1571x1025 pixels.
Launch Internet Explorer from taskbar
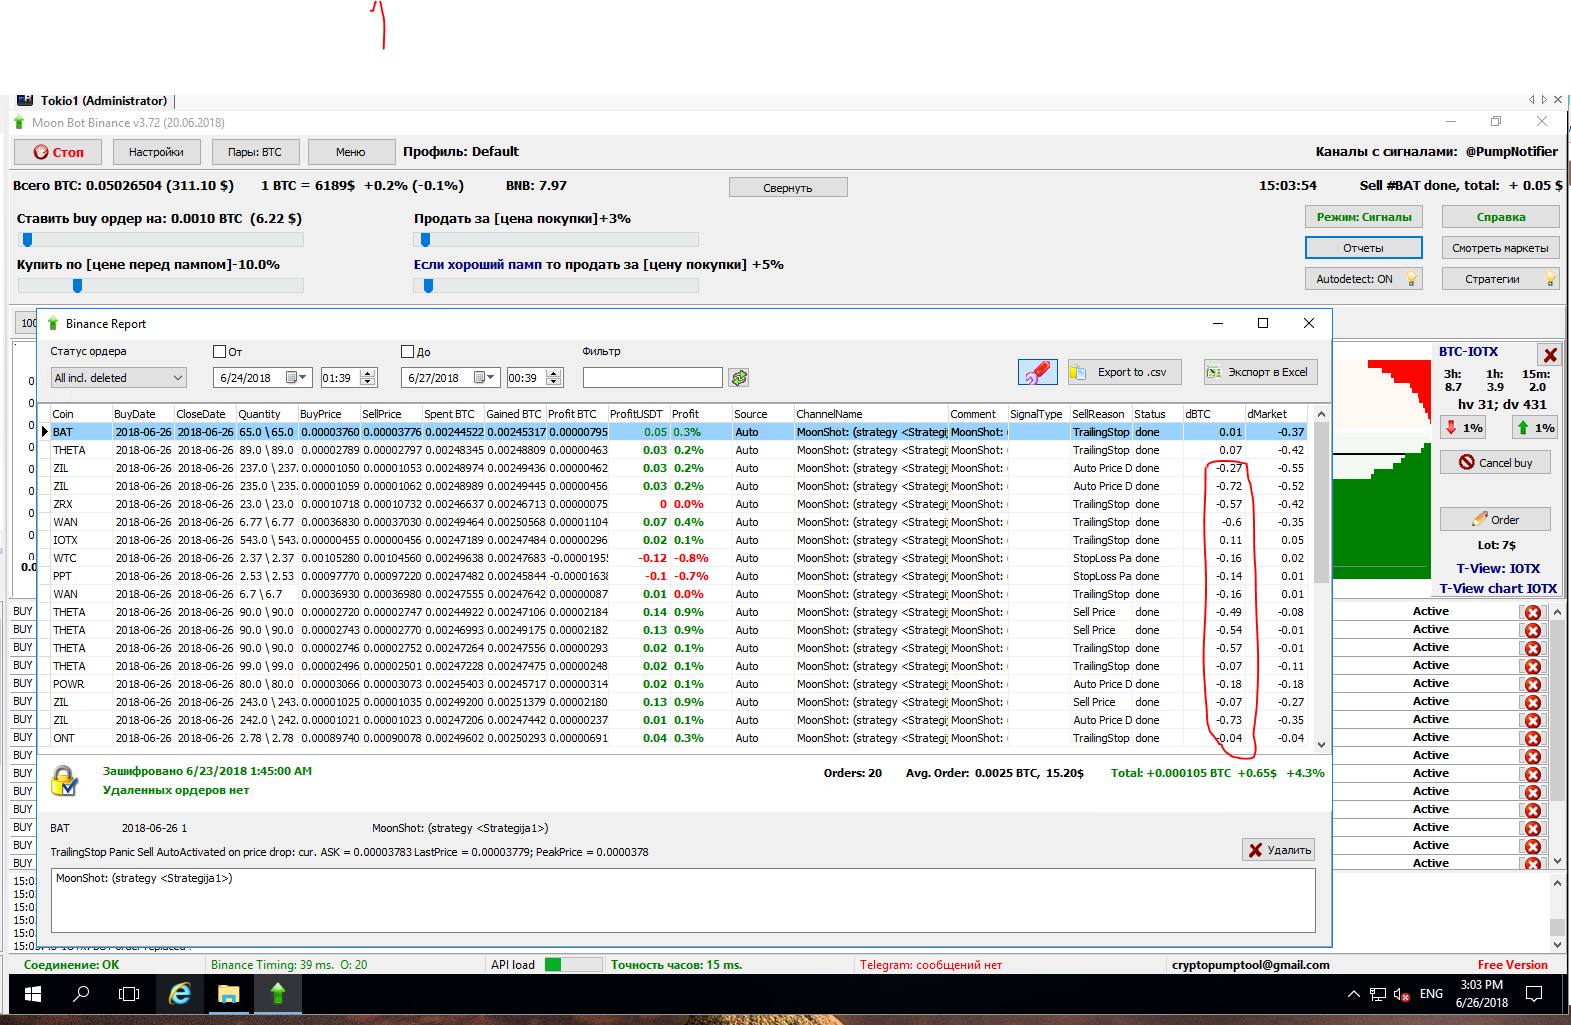coord(180,994)
